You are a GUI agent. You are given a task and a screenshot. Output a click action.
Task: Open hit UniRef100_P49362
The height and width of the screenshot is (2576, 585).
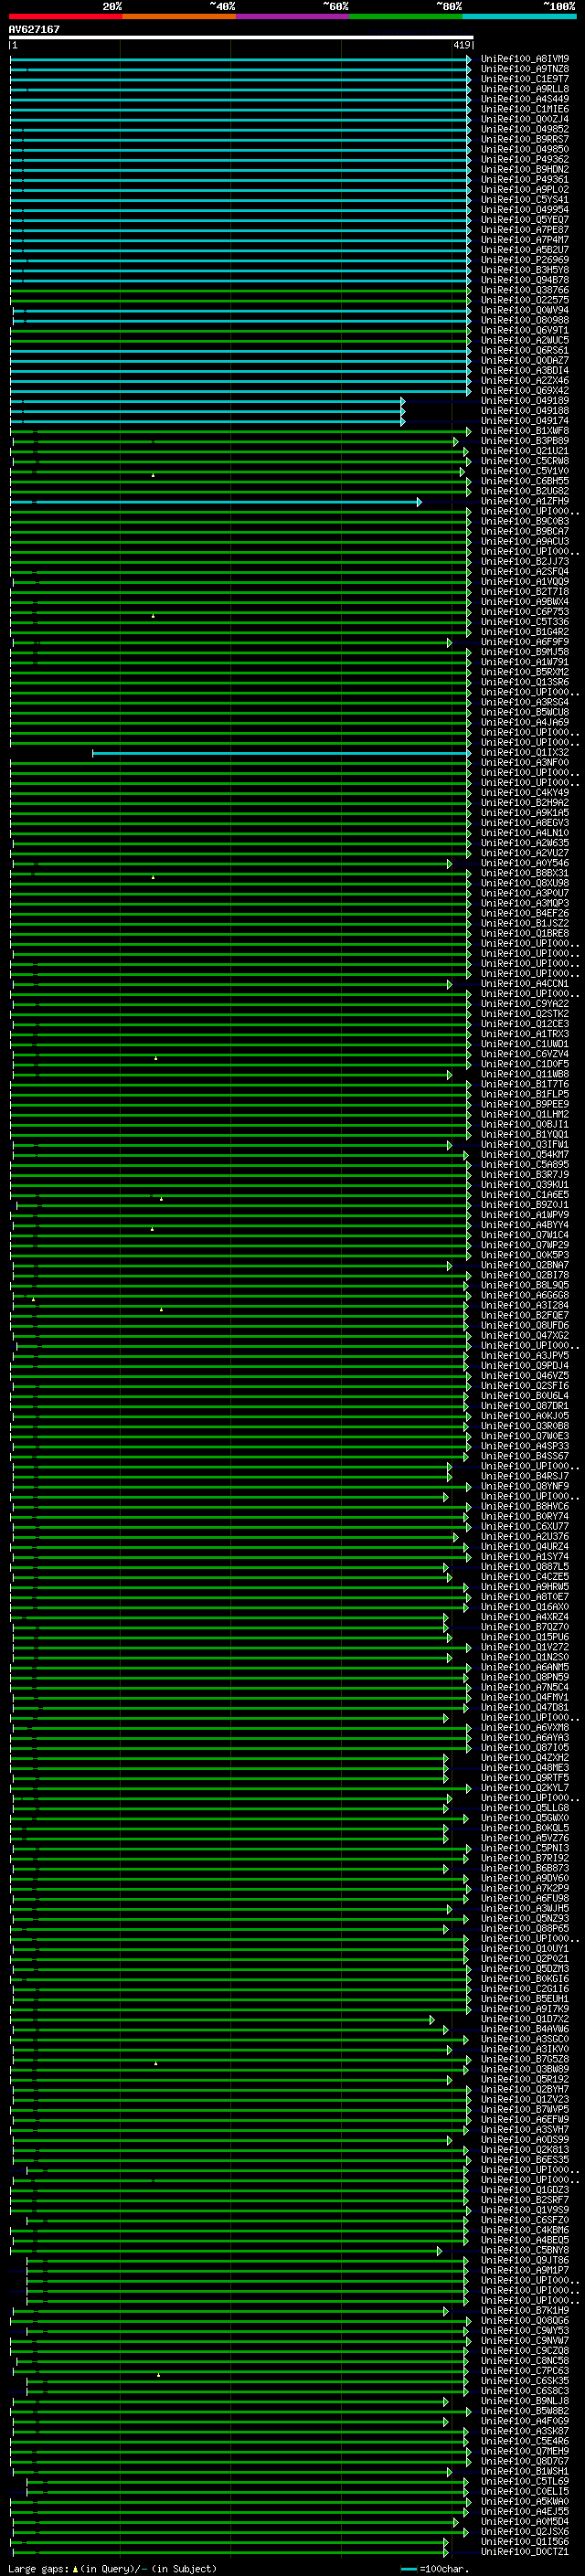click(x=525, y=159)
